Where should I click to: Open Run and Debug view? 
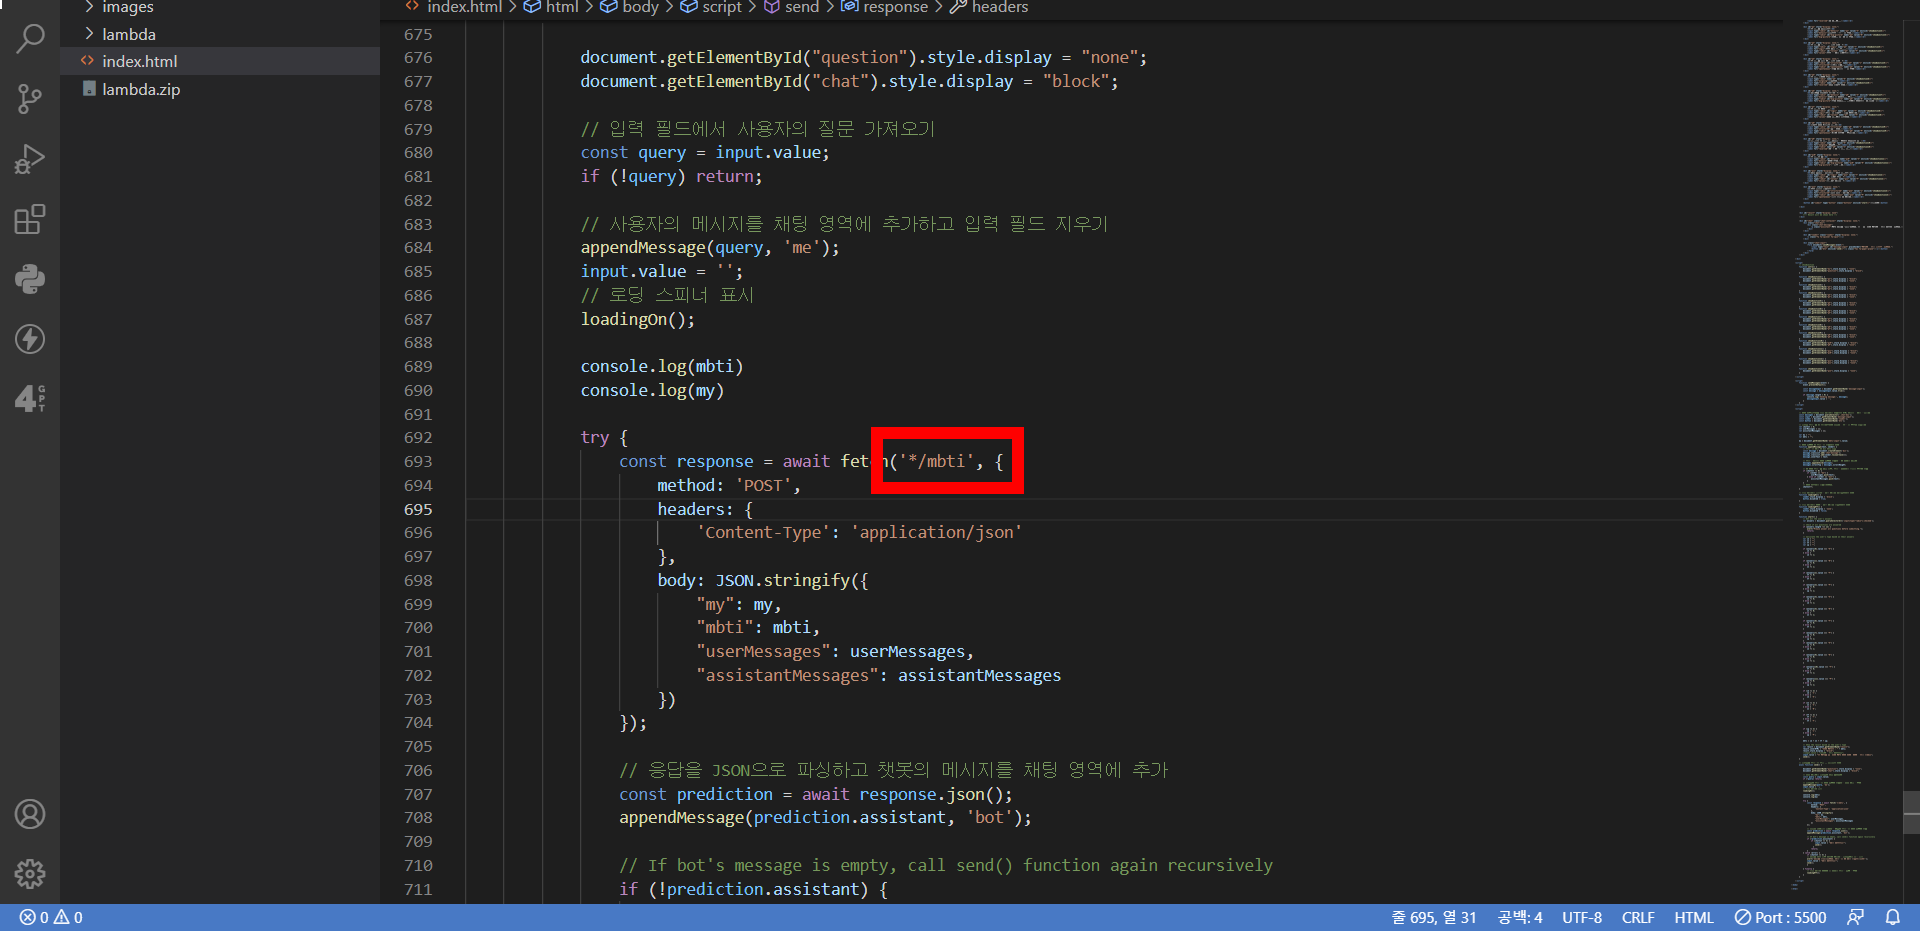(30, 159)
